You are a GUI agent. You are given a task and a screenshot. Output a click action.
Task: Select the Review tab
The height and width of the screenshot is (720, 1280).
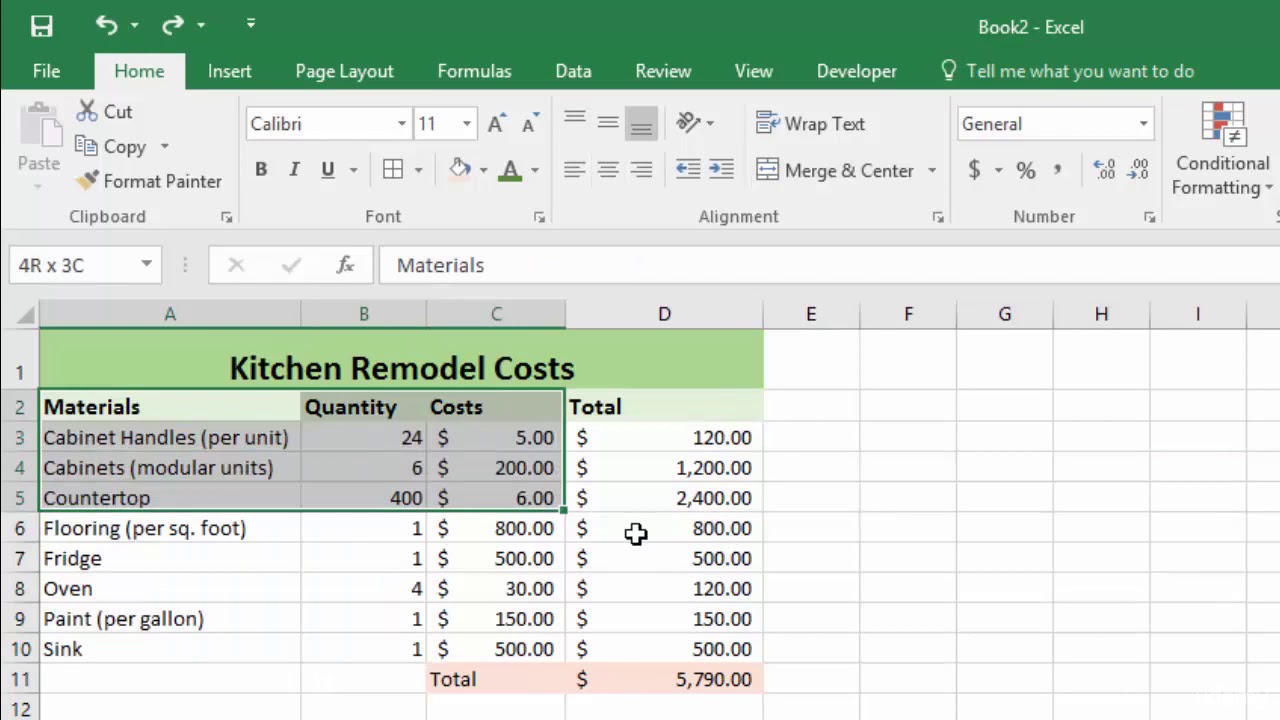(x=663, y=71)
